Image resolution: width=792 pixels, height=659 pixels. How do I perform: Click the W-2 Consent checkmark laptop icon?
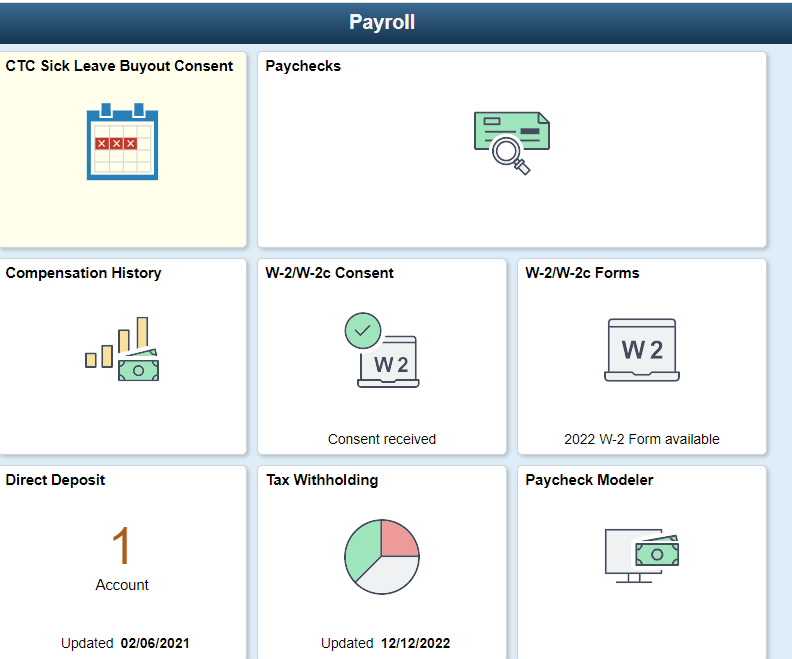point(381,350)
